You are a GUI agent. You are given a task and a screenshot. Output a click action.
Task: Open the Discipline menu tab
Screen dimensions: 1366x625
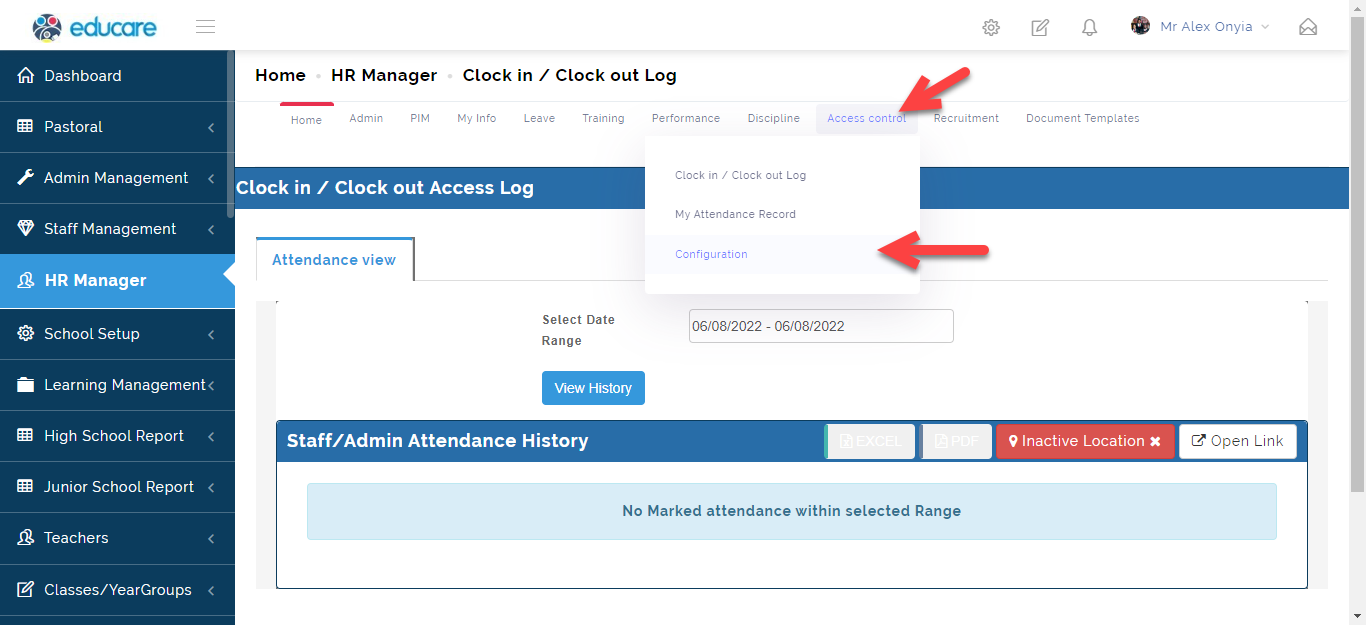point(774,118)
